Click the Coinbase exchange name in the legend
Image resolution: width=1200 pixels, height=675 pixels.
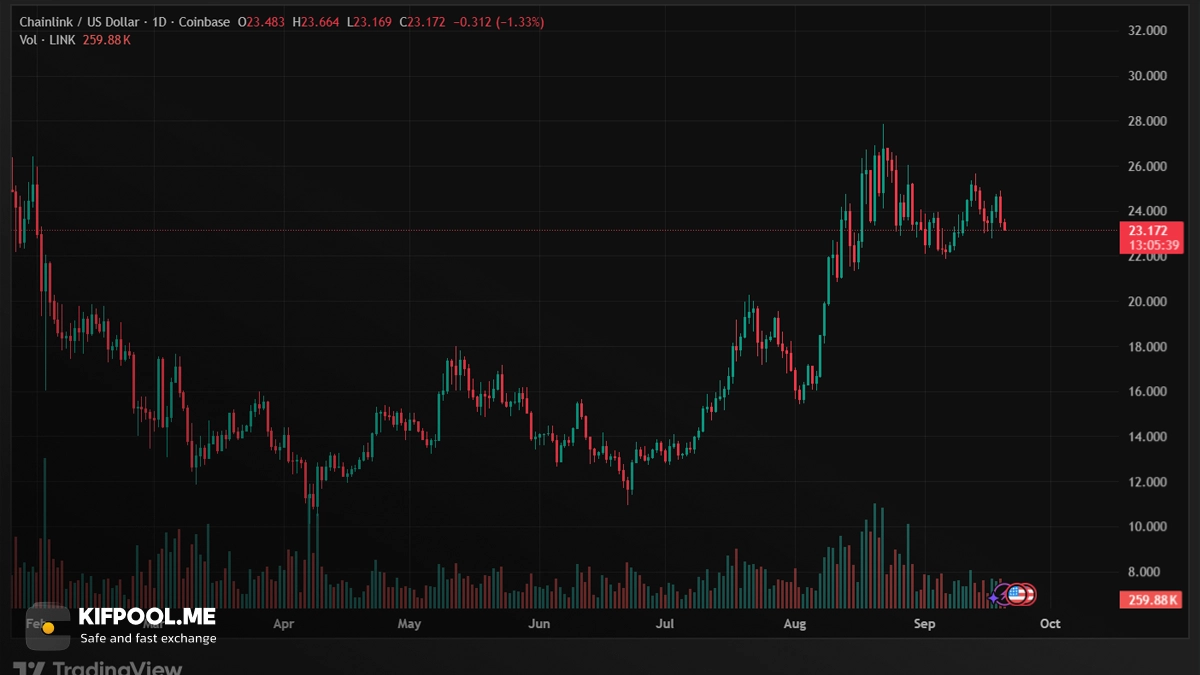(x=203, y=21)
